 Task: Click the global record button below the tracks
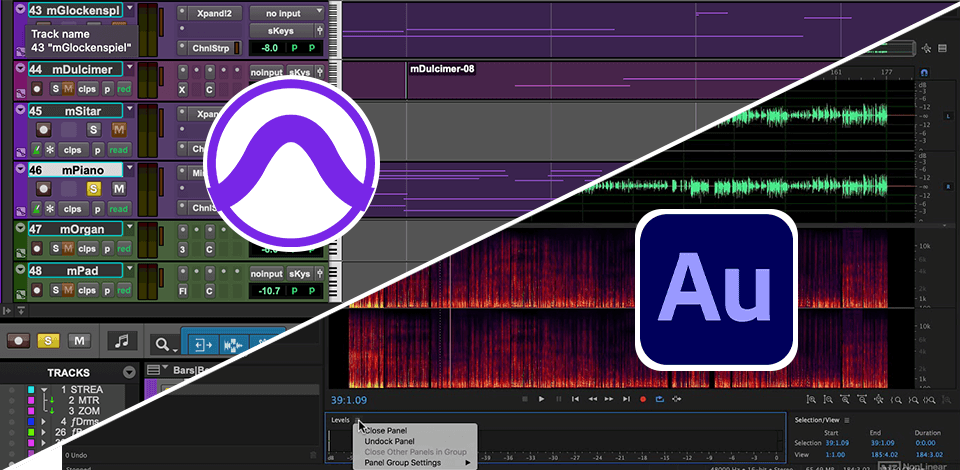18,341
